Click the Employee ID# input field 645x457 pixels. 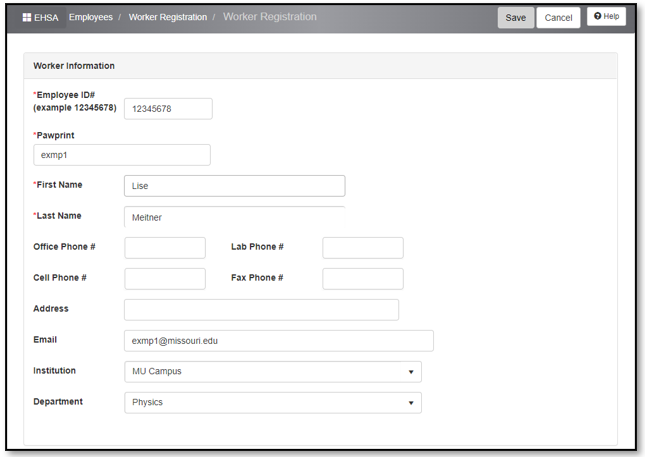168,109
